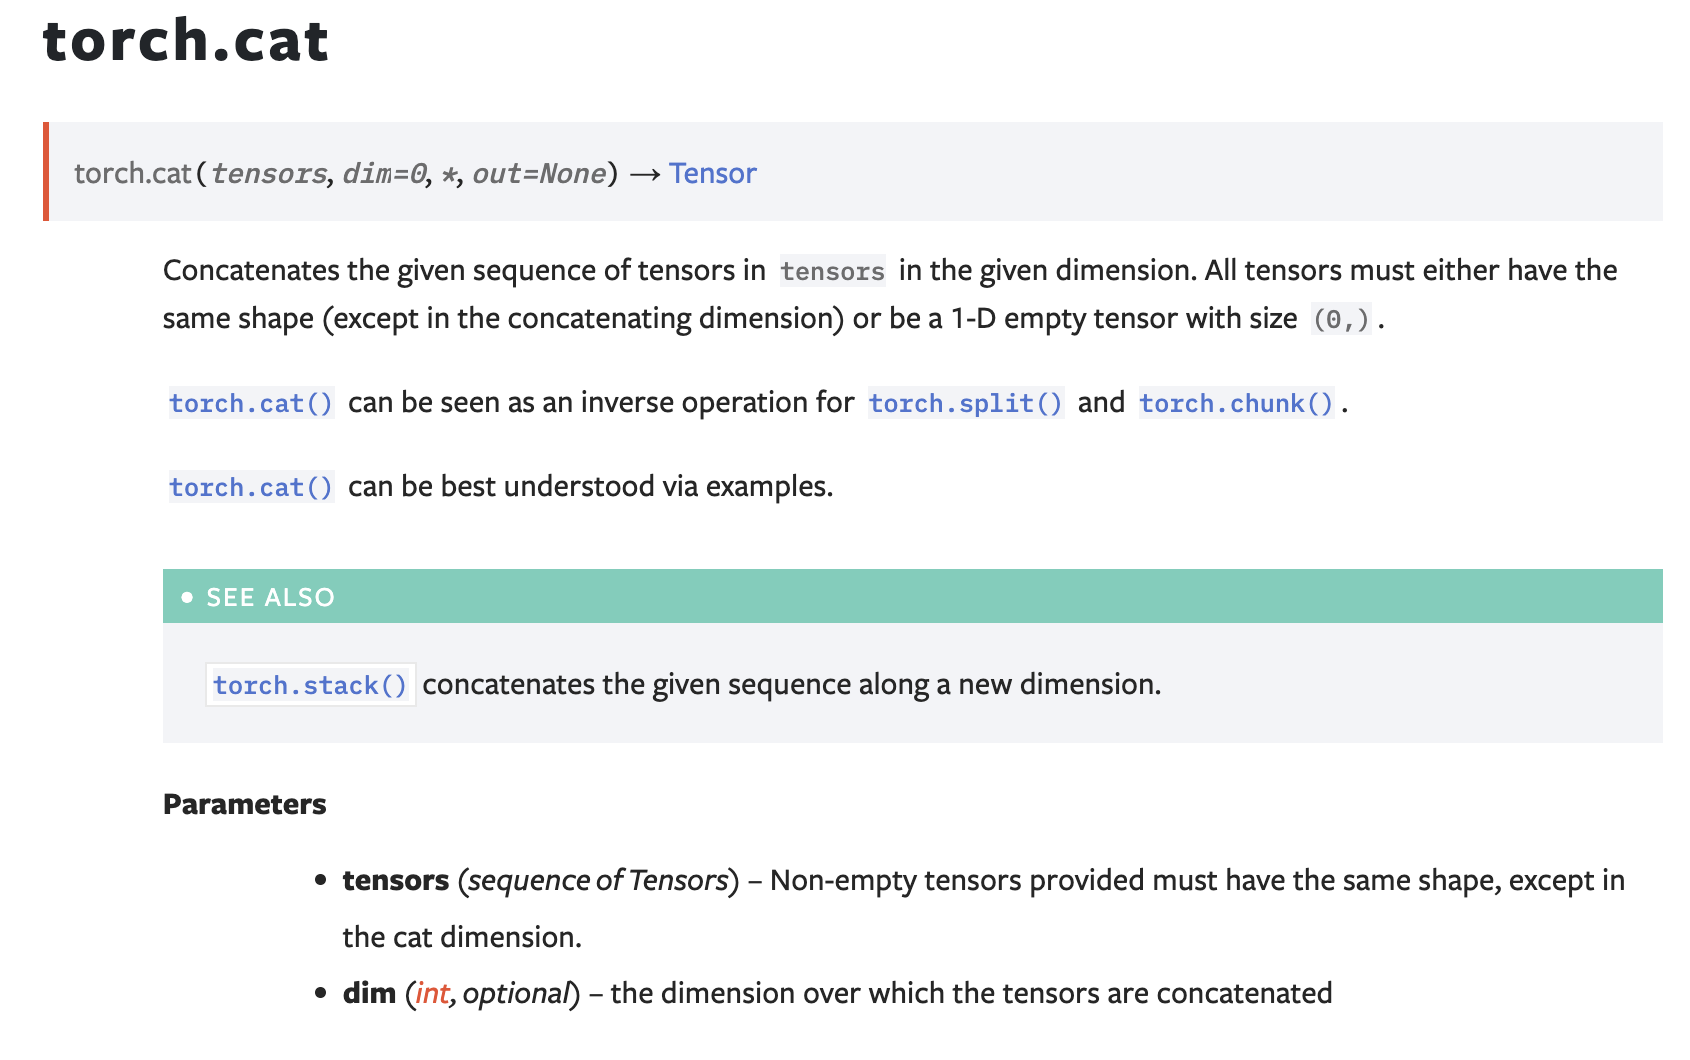1690x1060 pixels.
Task: Click the SEE ALSO banner title
Action: (x=270, y=597)
